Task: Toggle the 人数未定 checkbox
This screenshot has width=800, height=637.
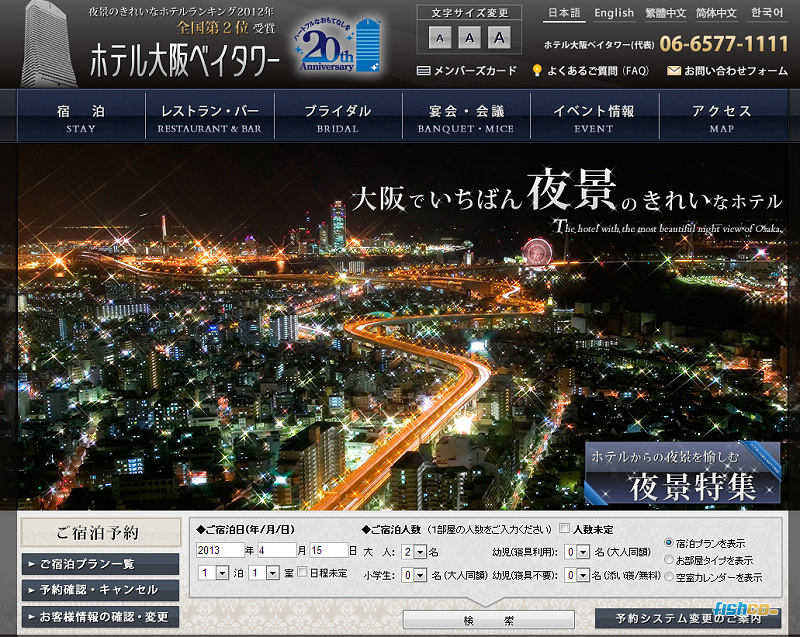Action: pyautogui.click(x=564, y=528)
